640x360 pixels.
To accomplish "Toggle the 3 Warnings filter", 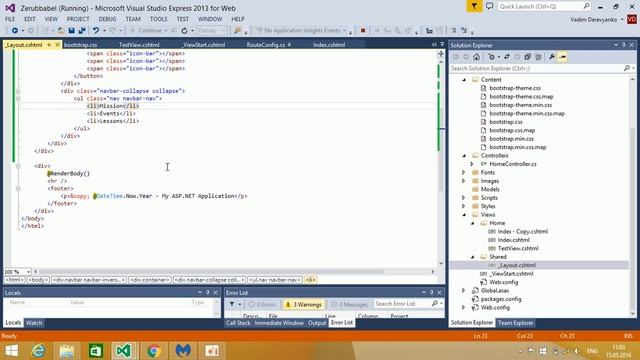I will (x=303, y=304).
